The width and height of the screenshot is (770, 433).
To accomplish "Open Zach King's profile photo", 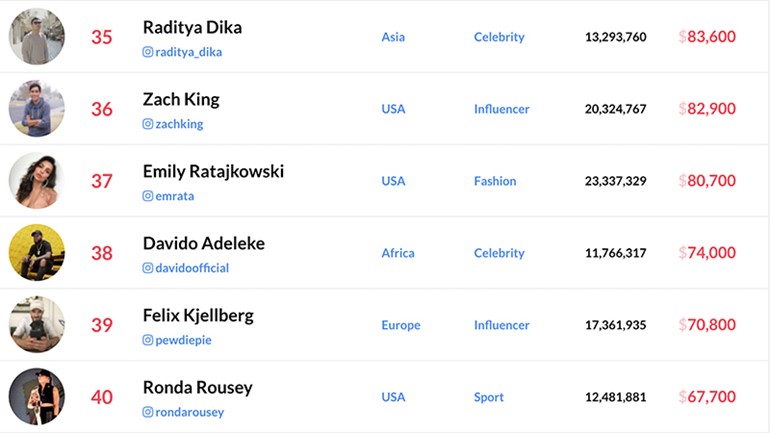I will tap(37, 108).
